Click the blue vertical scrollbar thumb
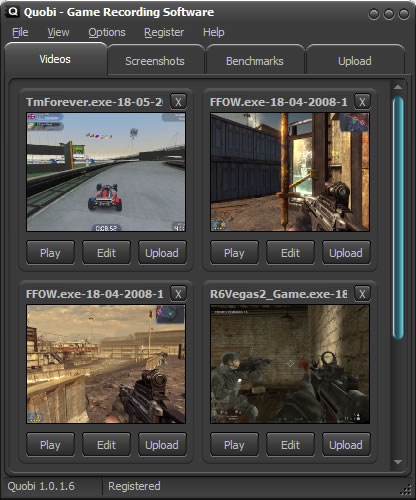The height and width of the screenshot is (500, 416). pos(398,218)
